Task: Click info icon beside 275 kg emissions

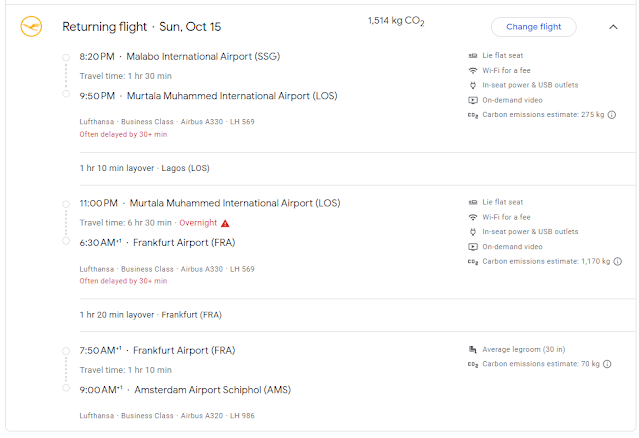Action: pos(610,115)
